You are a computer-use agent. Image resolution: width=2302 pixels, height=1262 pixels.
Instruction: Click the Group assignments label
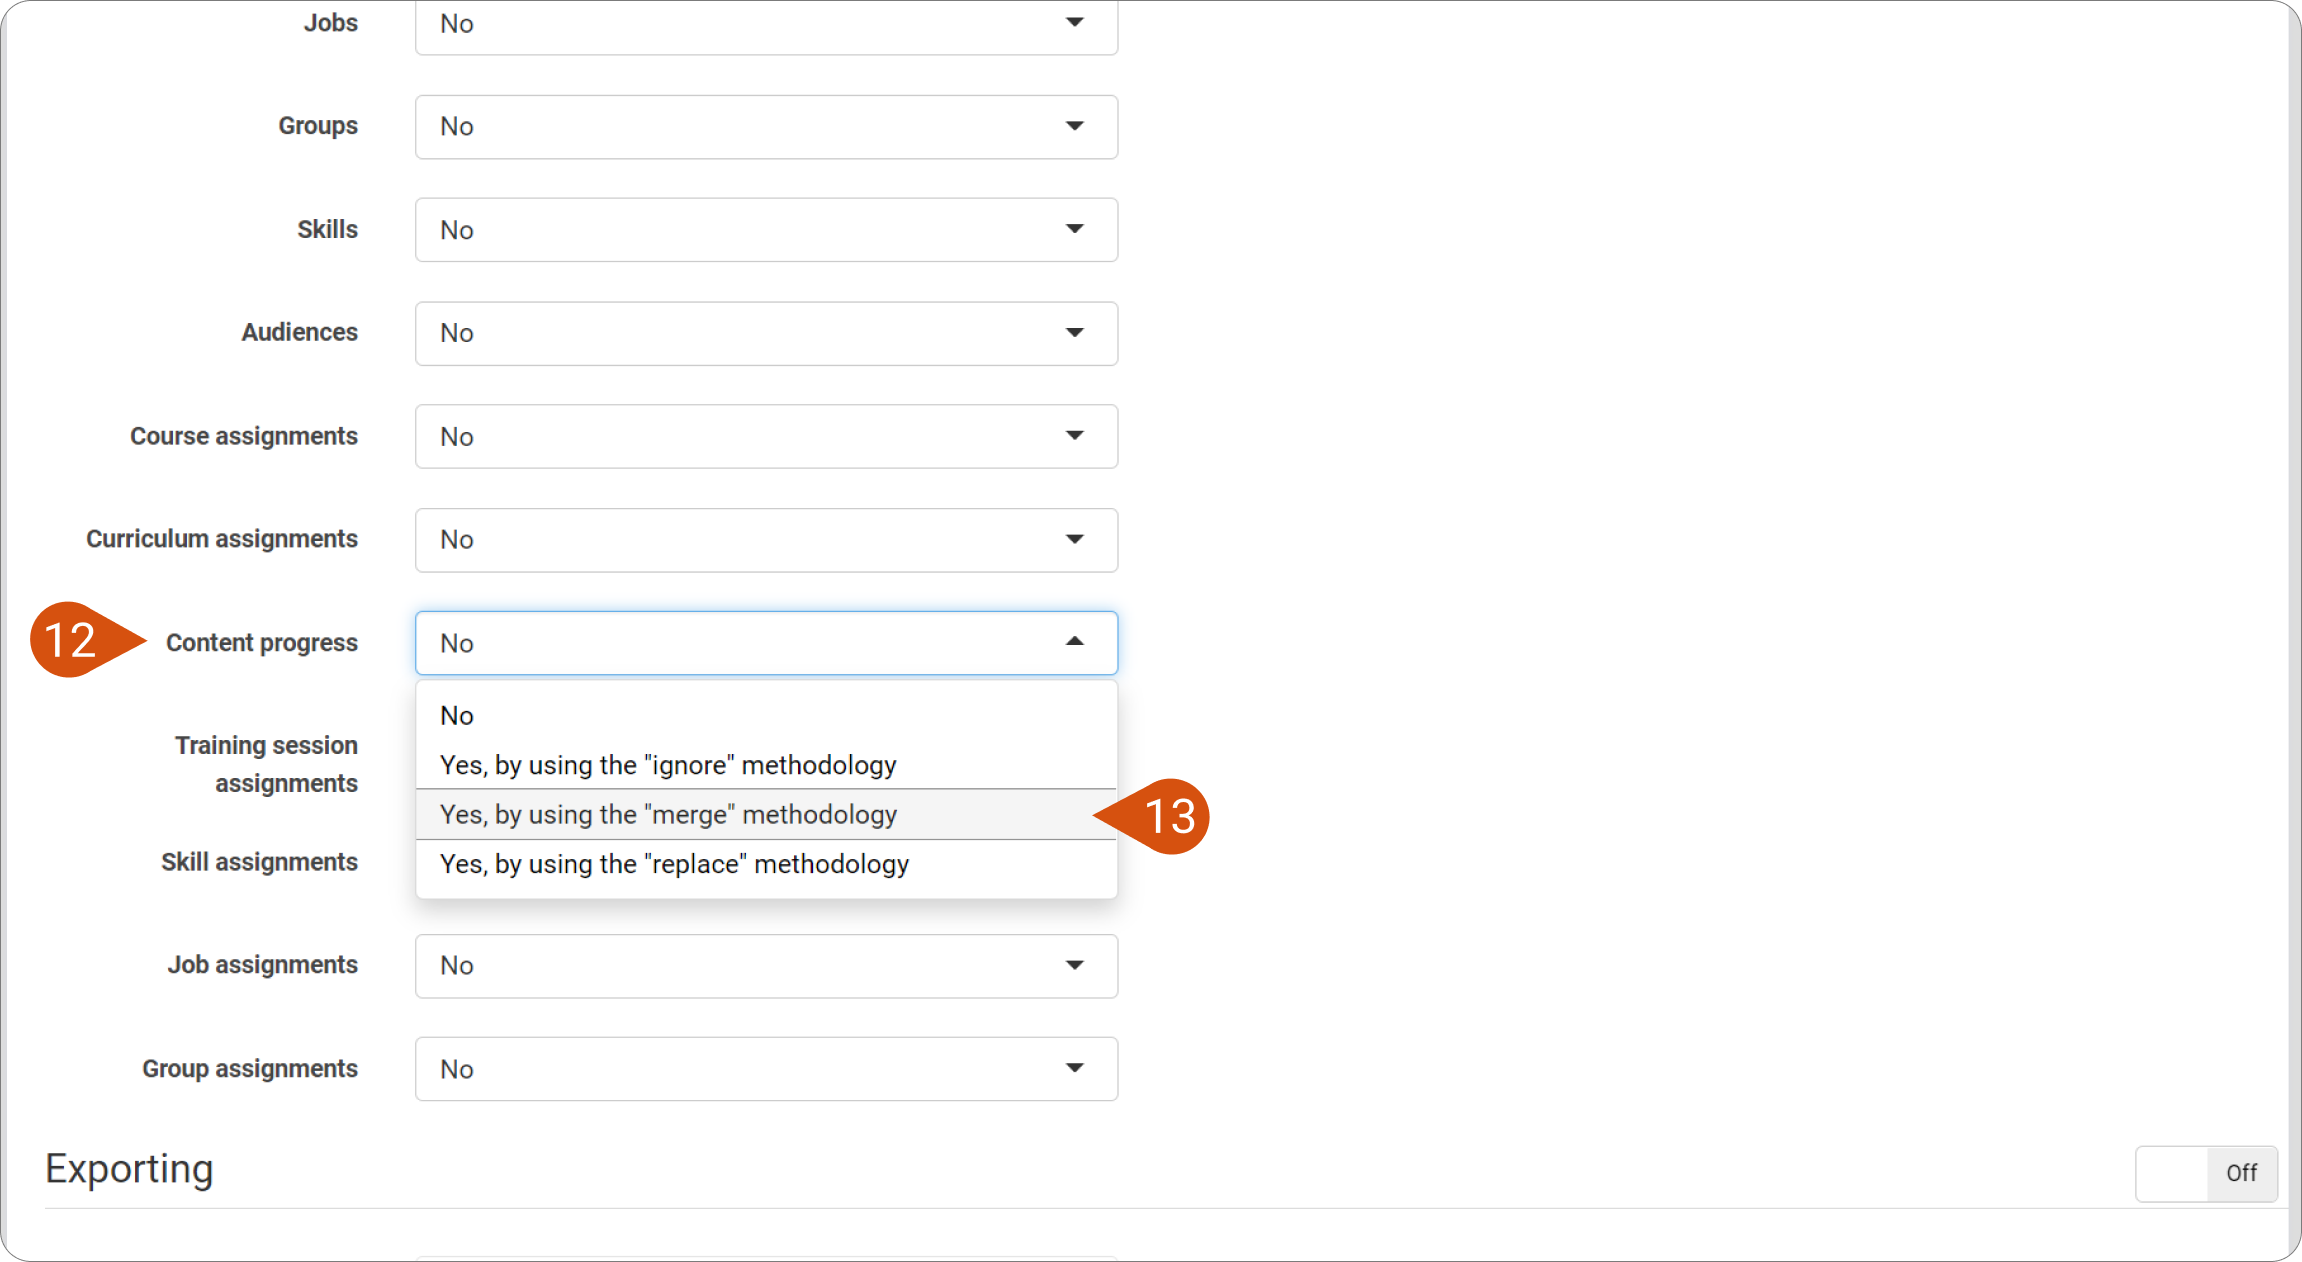point(250,1069)
